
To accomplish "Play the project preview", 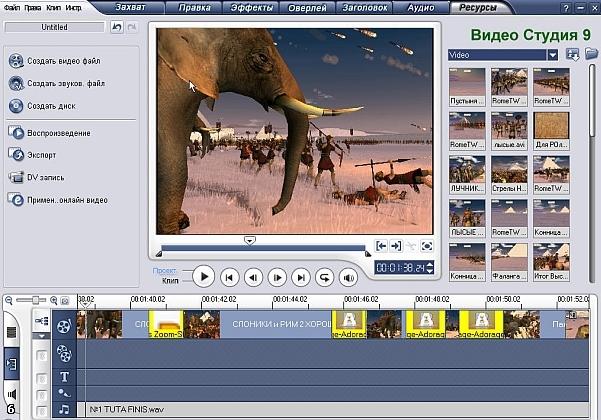I will tap(204, 276).
